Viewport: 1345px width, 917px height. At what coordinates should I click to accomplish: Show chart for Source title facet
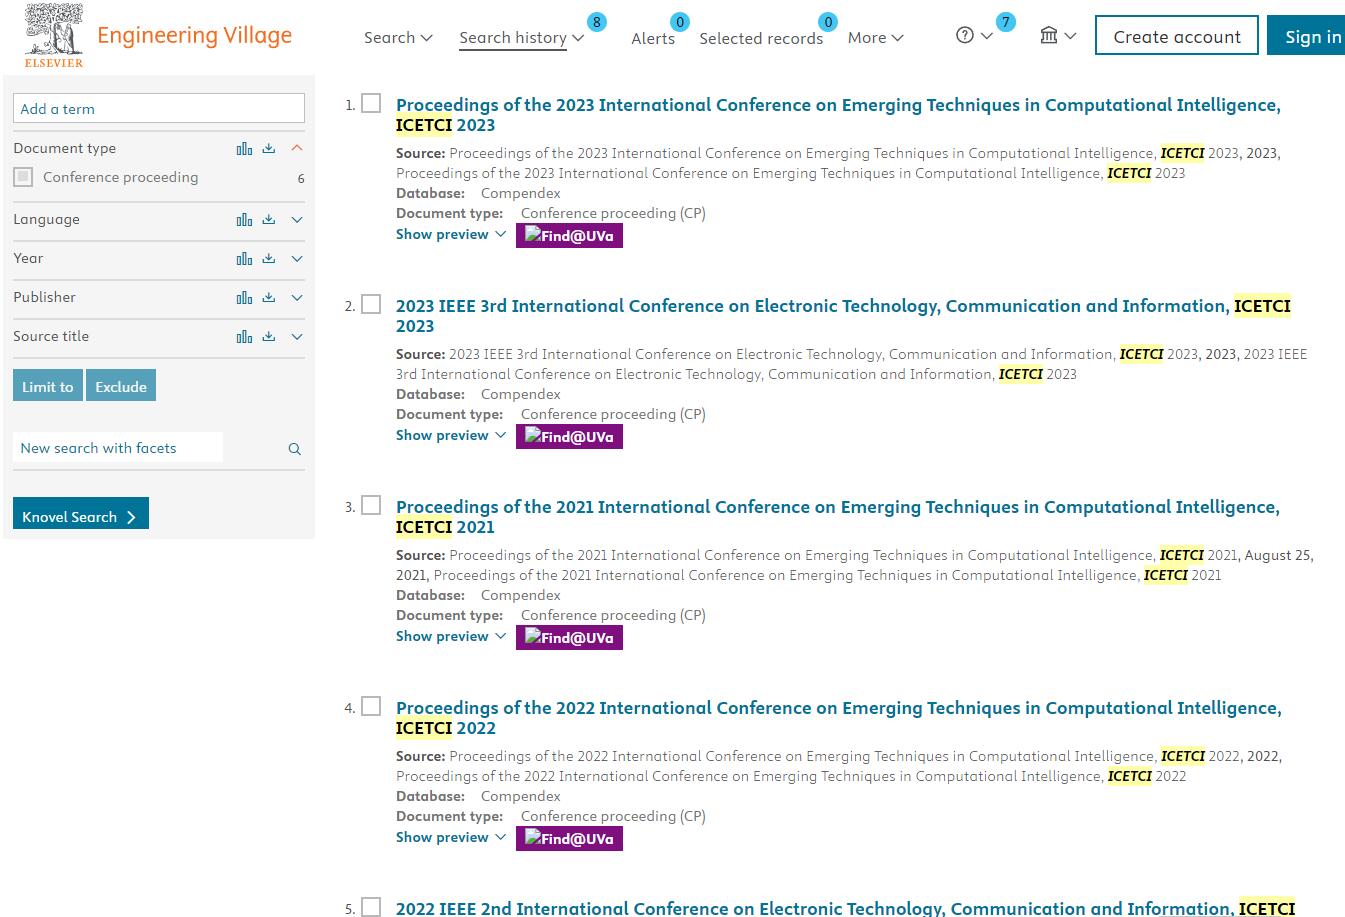point(244,336)
